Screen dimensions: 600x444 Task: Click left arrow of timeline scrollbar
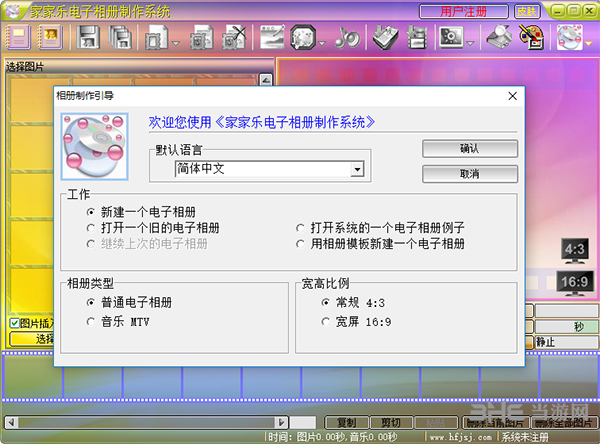pyautogui.click(x=11, y=423)
